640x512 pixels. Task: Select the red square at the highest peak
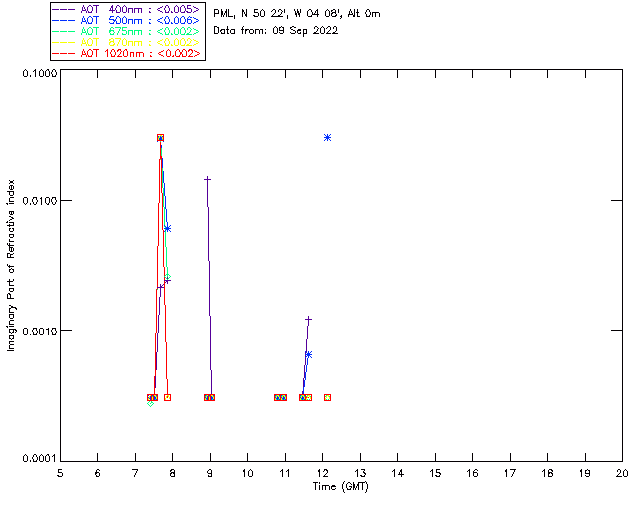160,138
